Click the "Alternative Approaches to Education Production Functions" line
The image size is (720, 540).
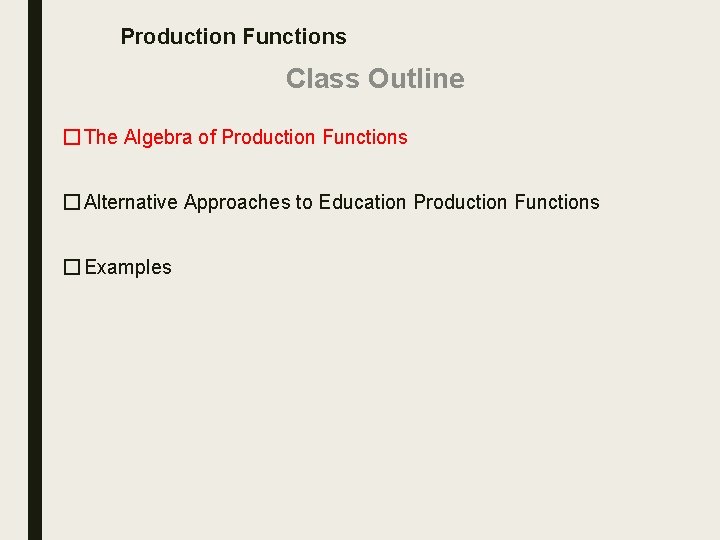[342, 202]
